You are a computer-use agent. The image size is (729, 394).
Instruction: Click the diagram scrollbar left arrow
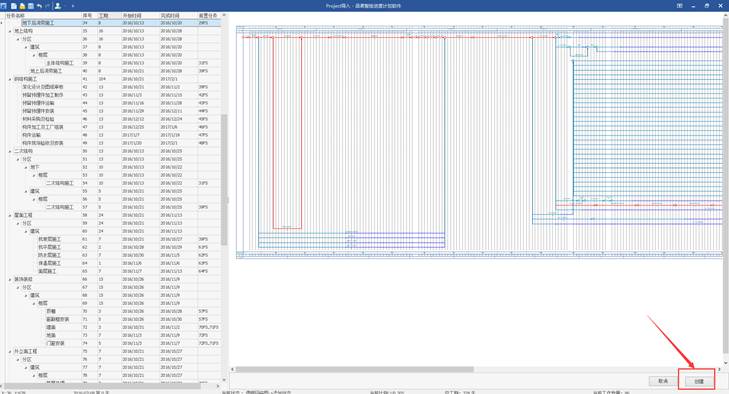click(232, 369)
